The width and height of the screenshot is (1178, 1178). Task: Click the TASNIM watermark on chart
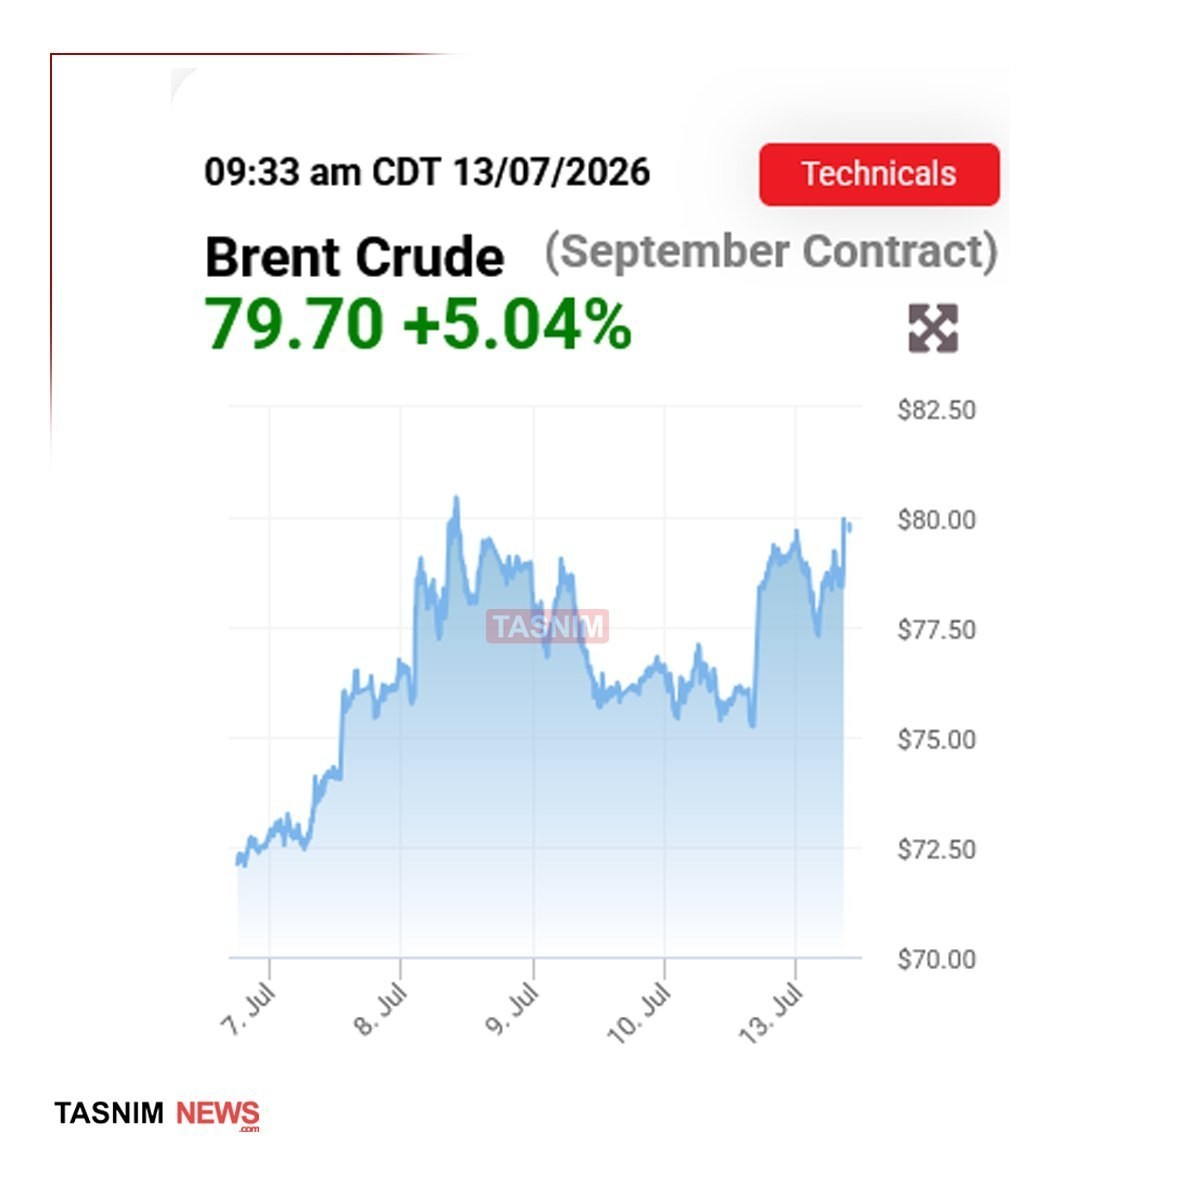click(548, 627)
